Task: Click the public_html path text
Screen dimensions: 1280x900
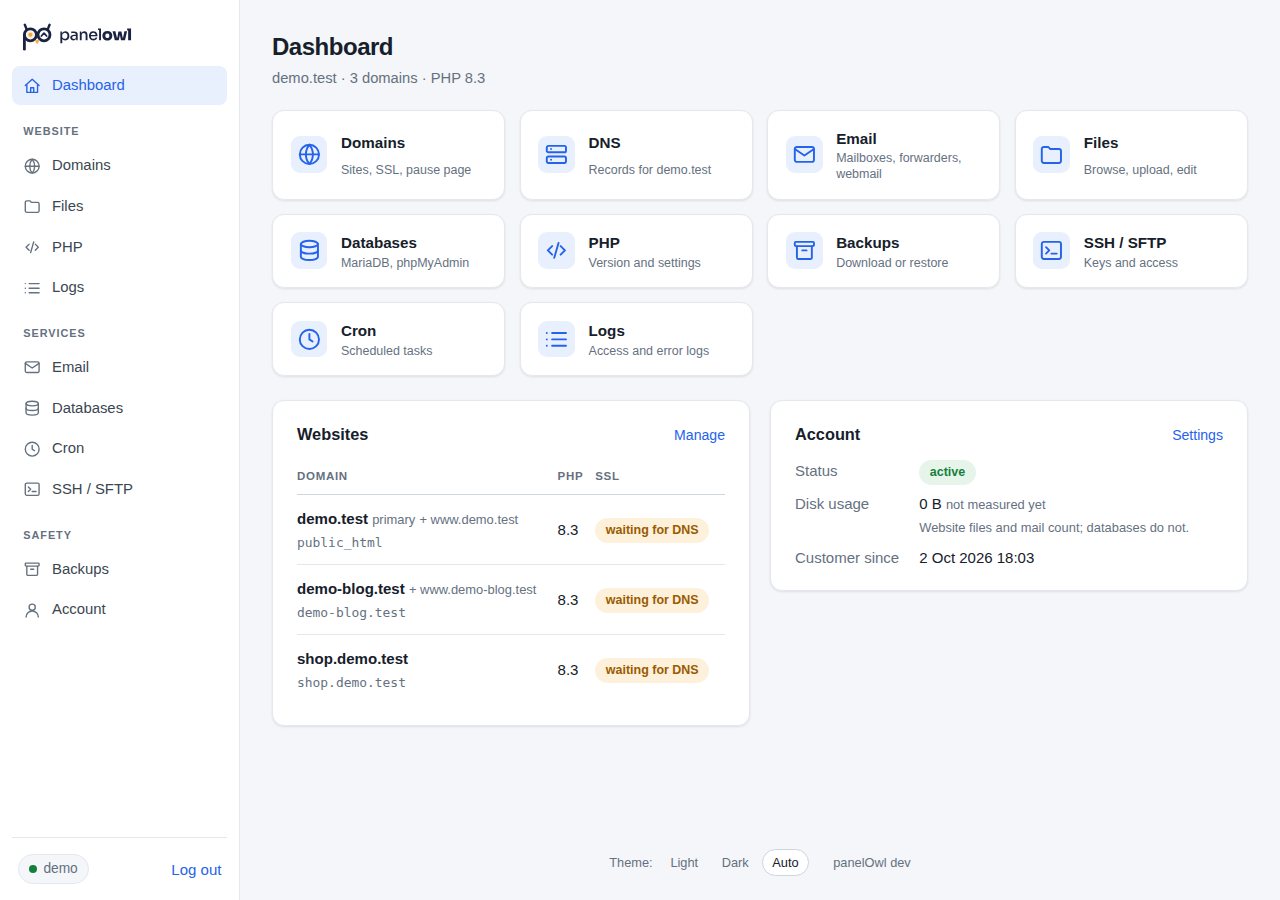Action: 340,543
